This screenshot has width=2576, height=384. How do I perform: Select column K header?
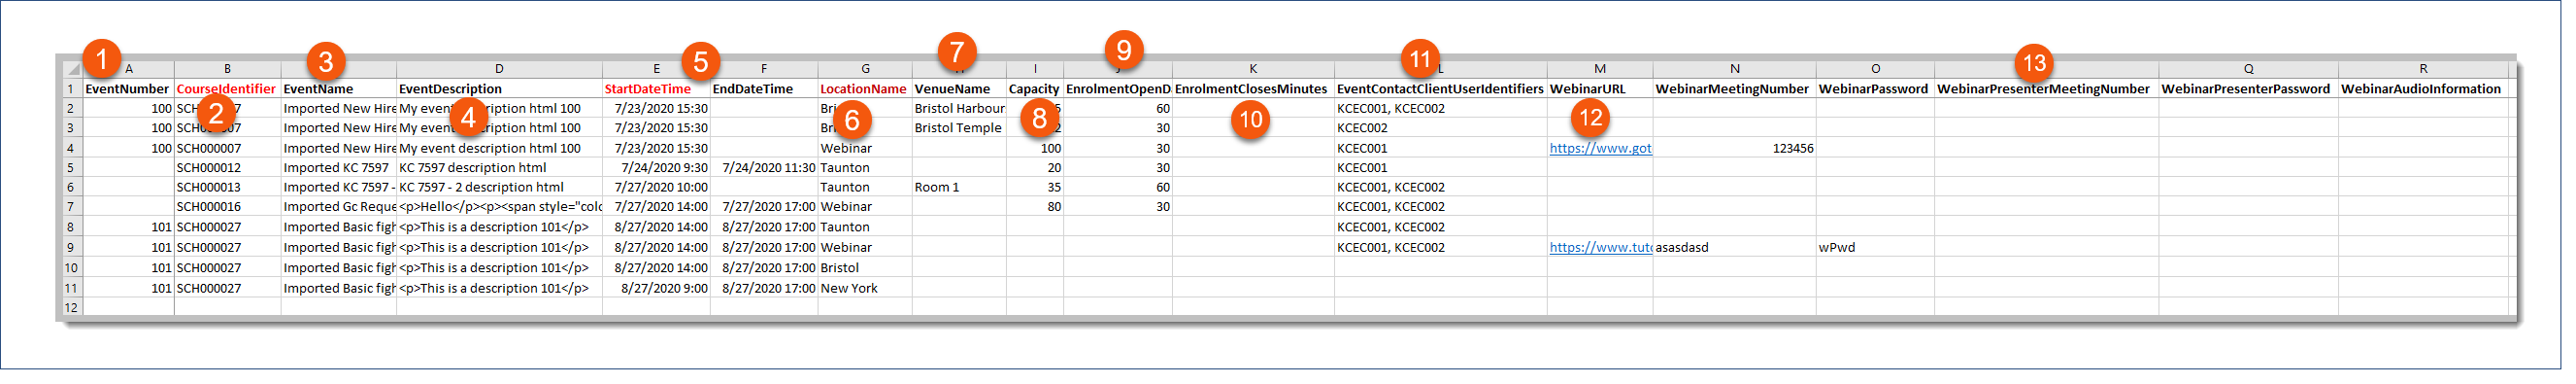coord(1253,69)
